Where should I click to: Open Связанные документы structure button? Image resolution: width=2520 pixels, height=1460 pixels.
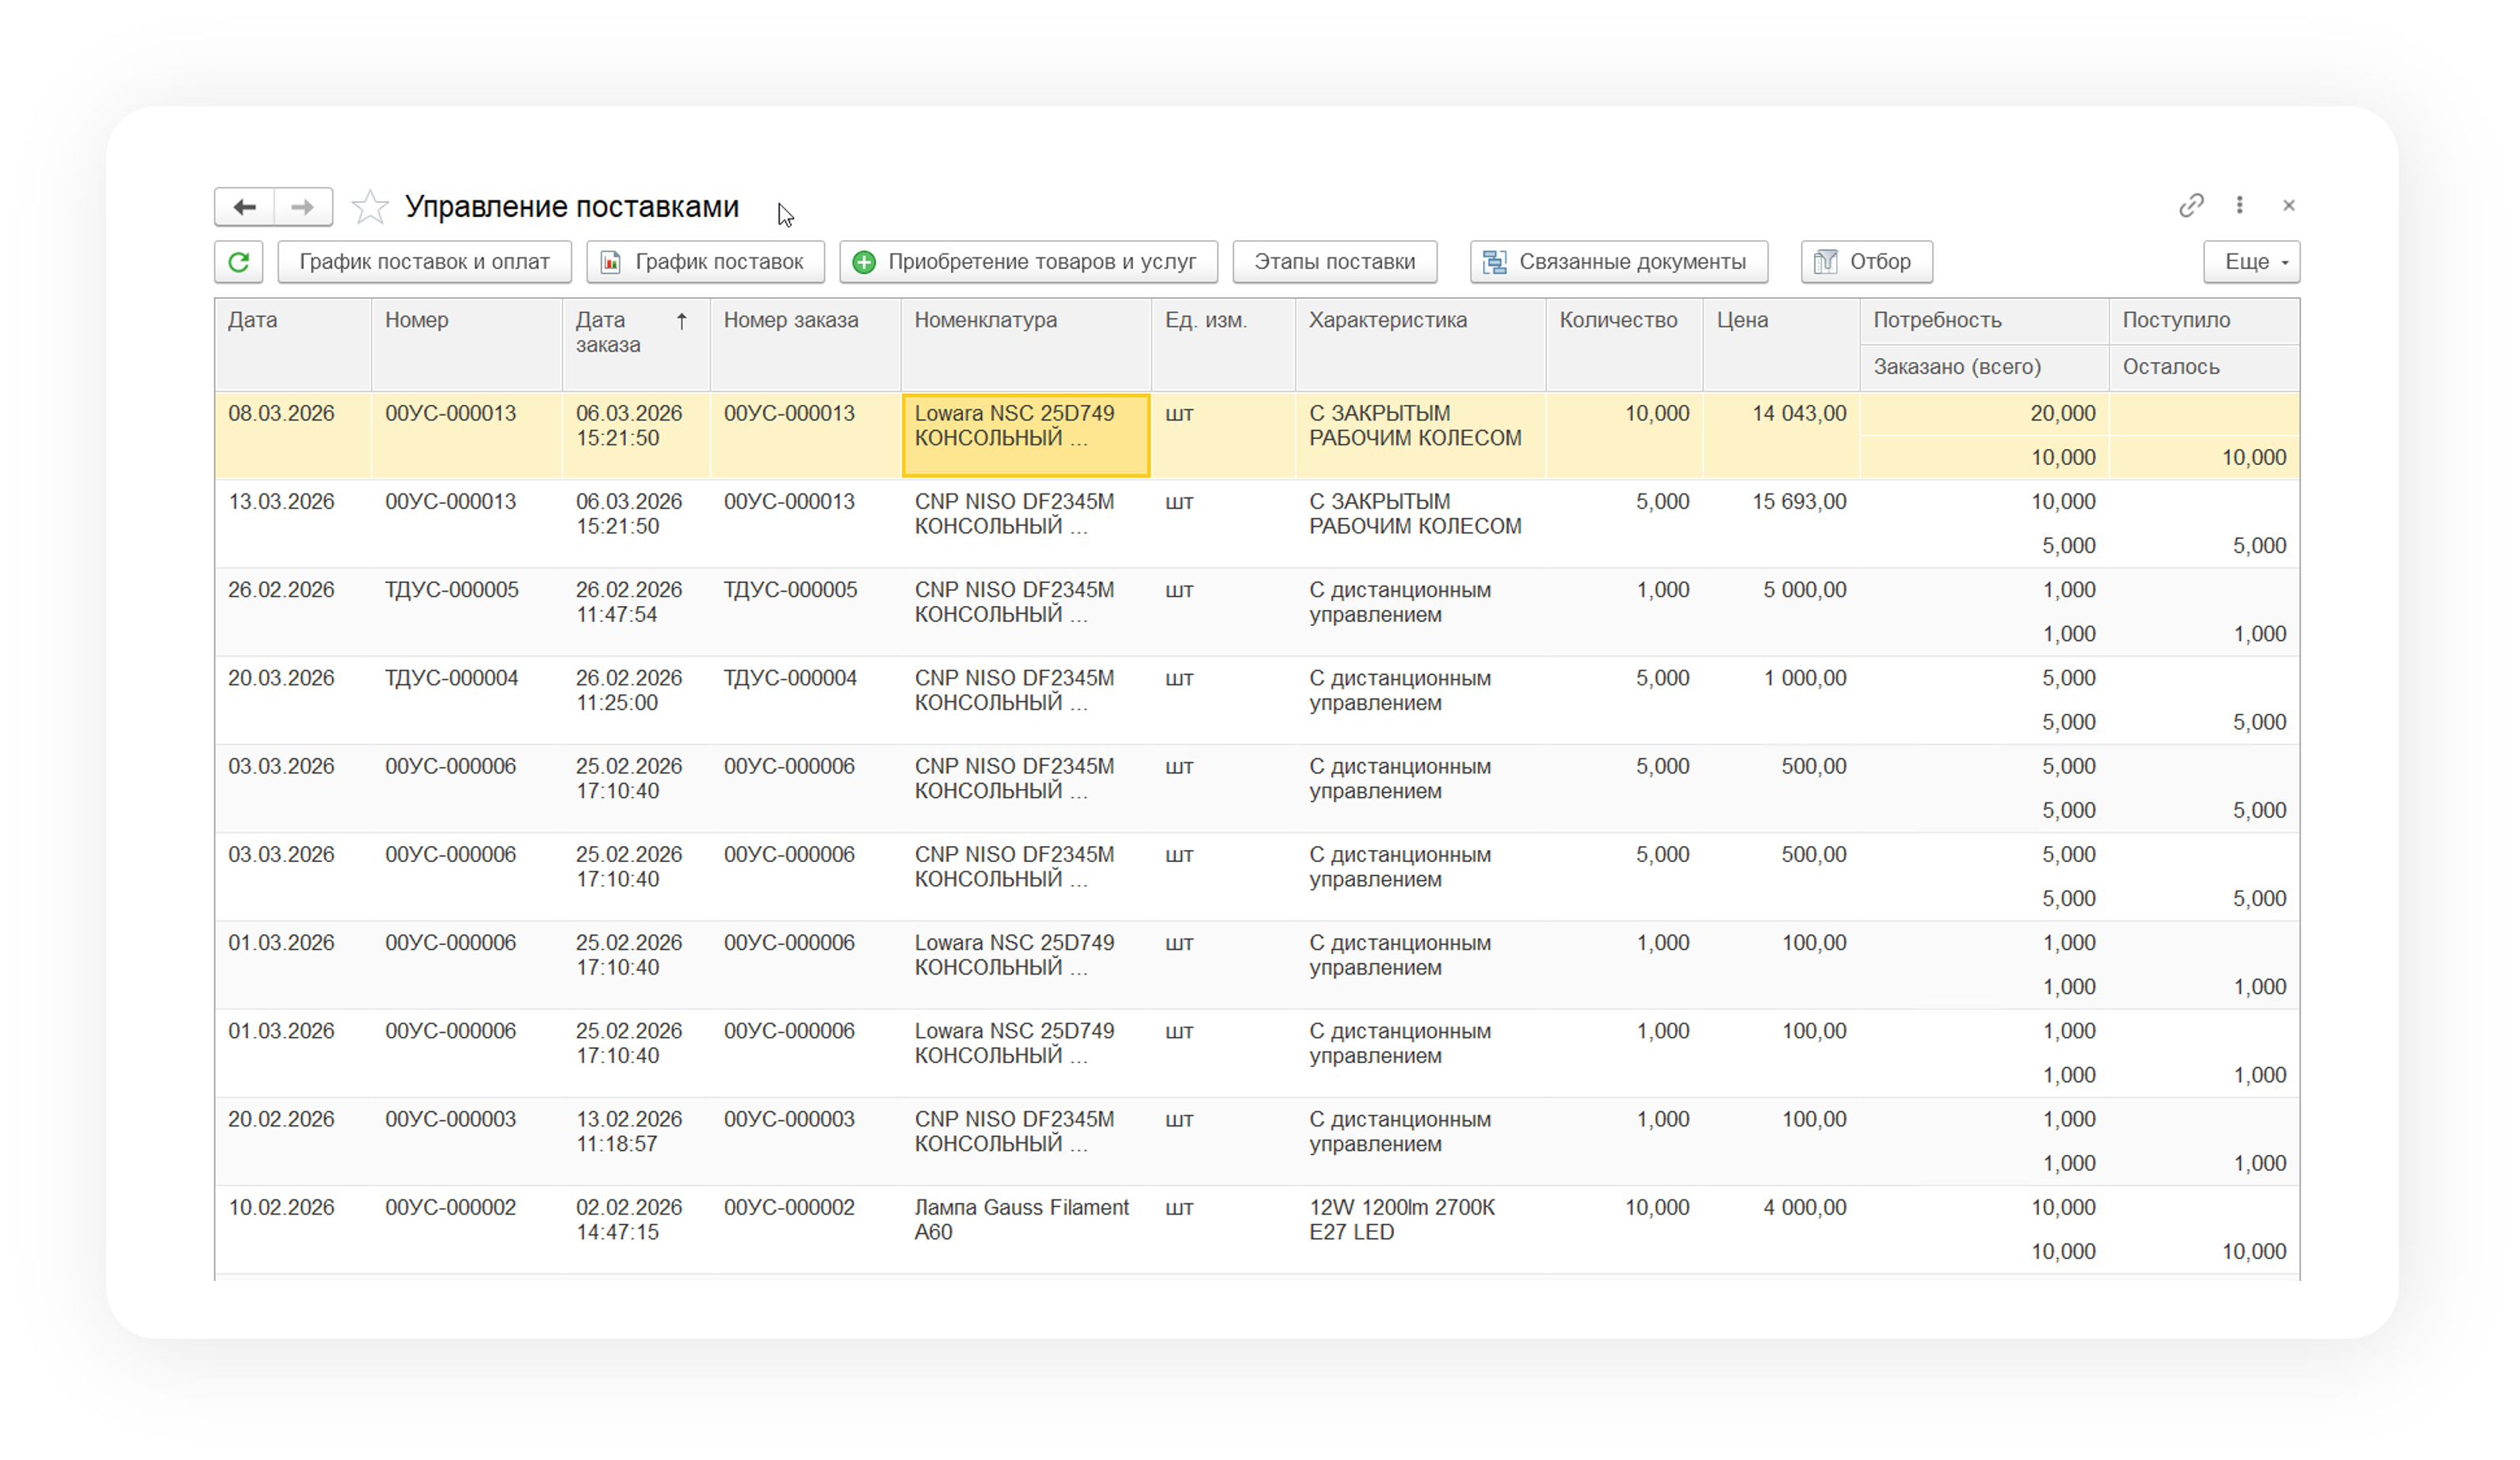(x=1618, y=262)
